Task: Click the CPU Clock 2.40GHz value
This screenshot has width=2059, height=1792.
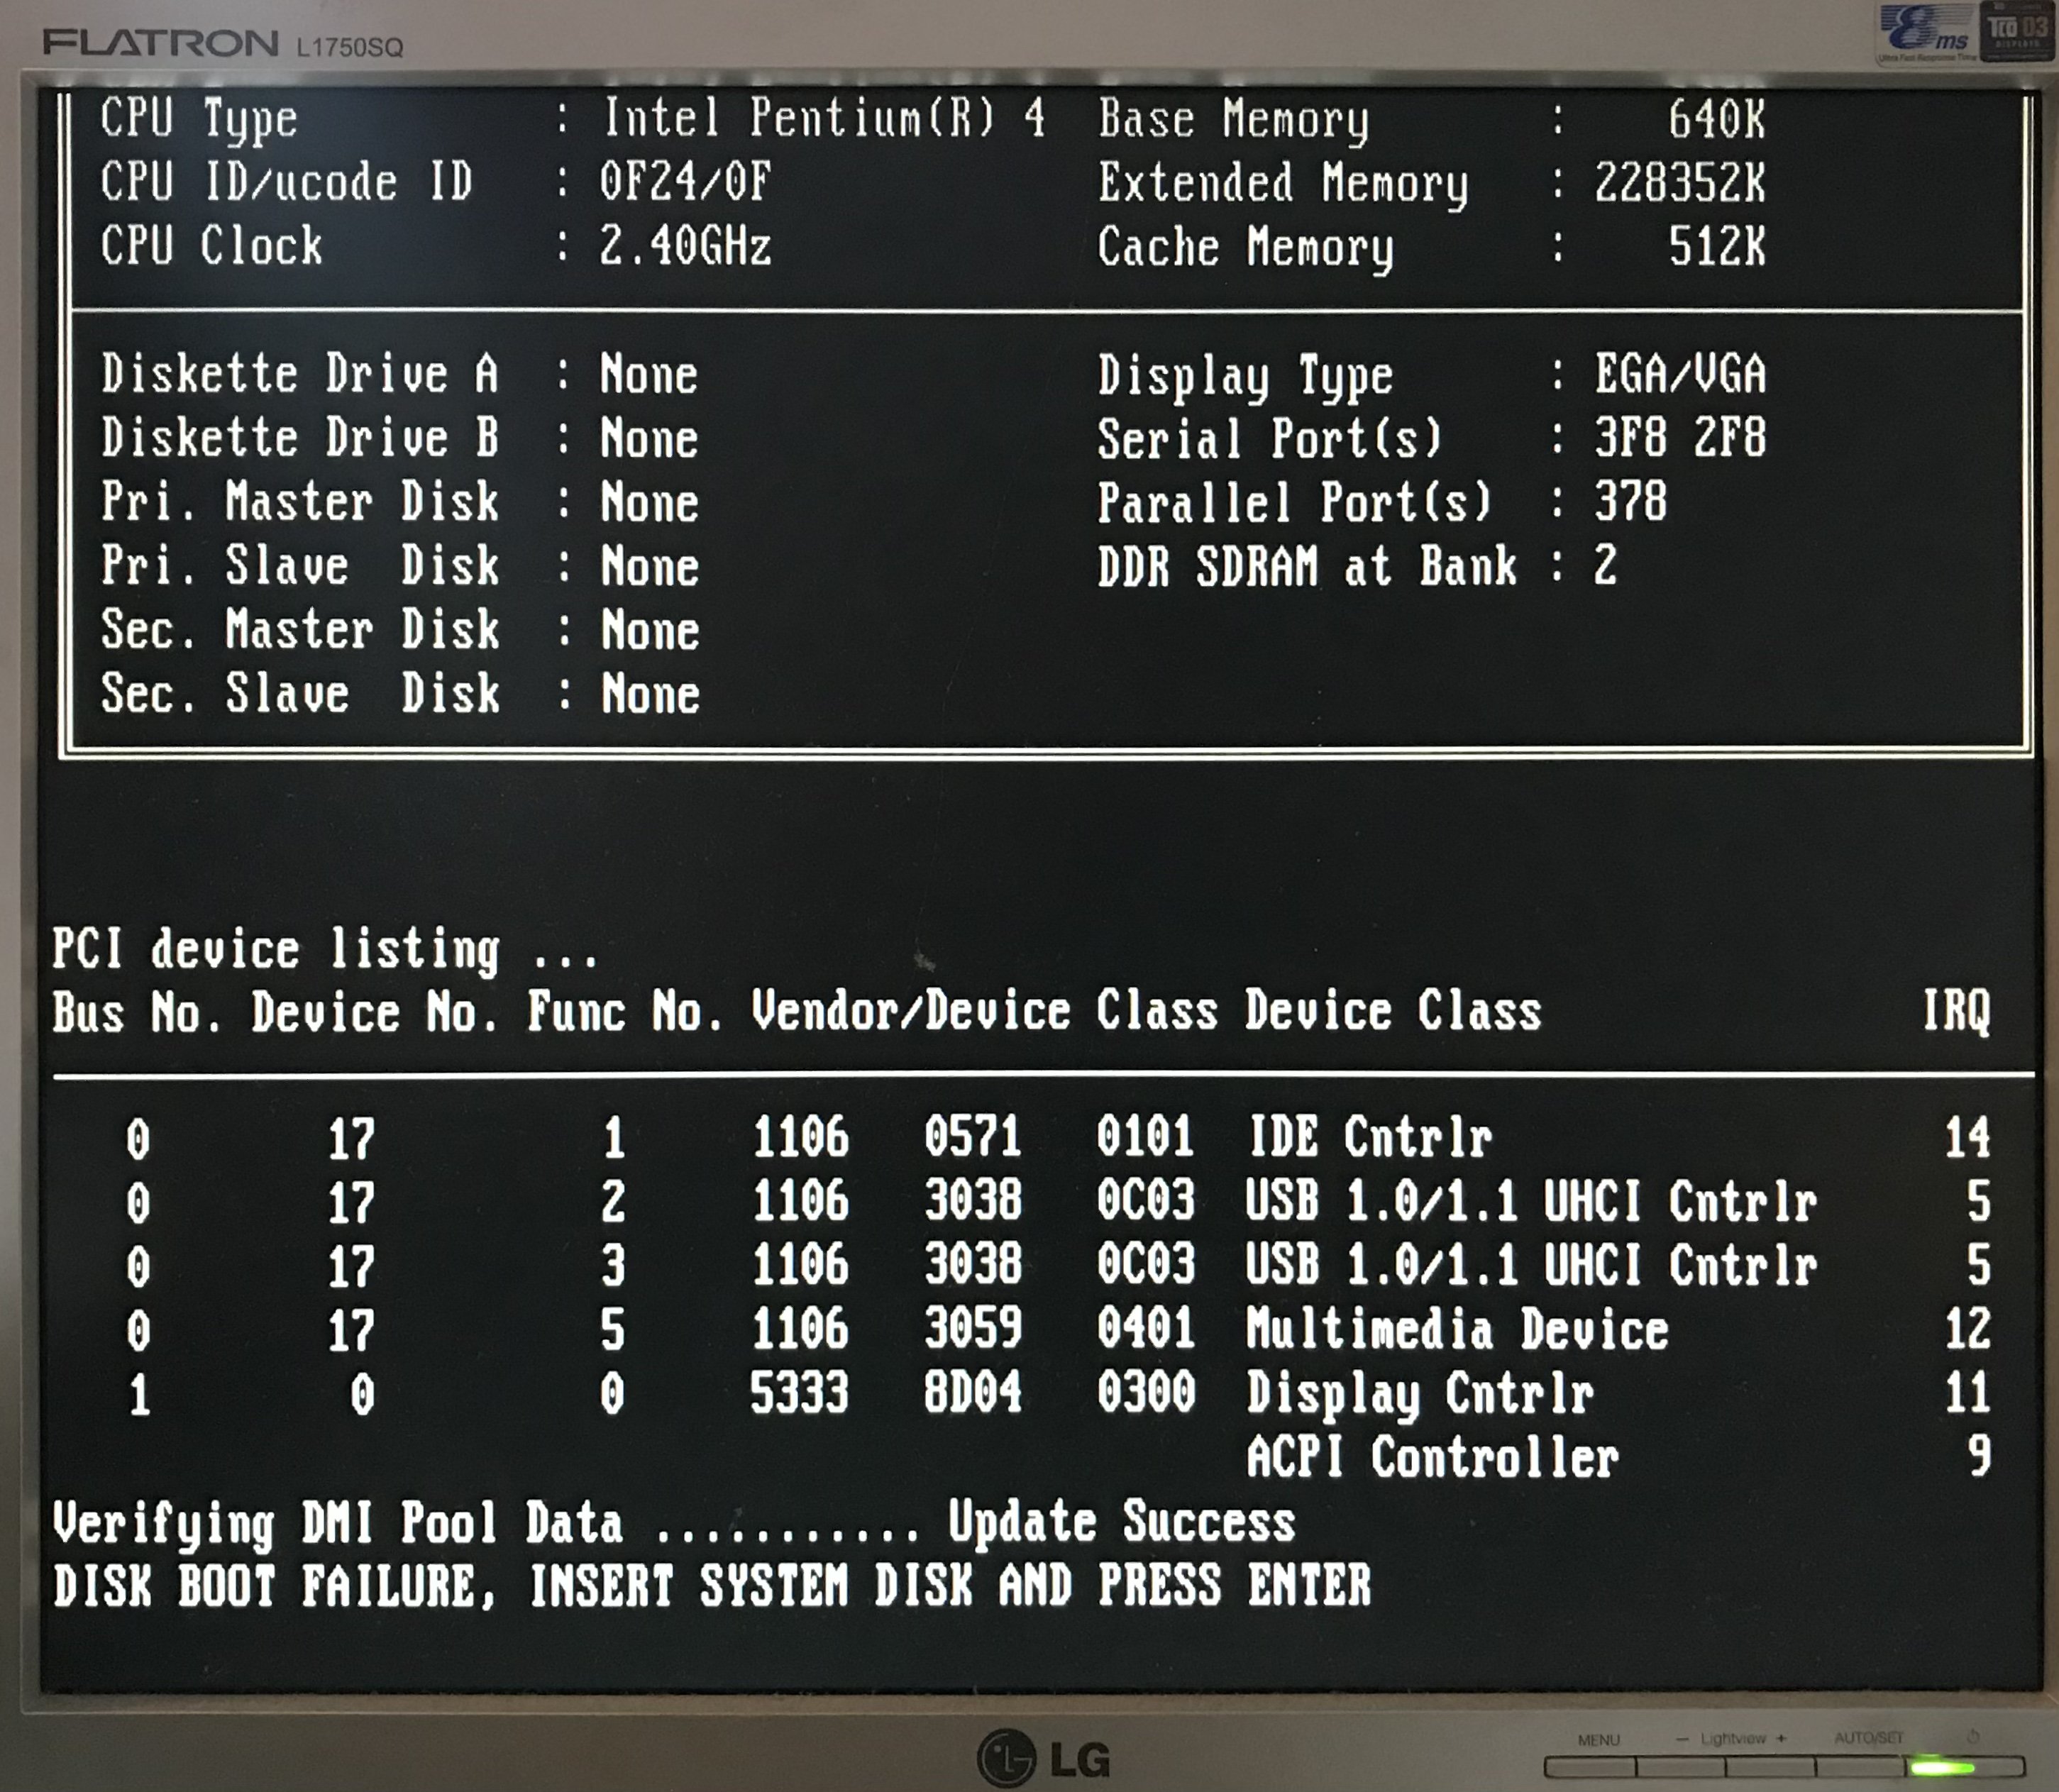Action: click(x=685, y=246)
